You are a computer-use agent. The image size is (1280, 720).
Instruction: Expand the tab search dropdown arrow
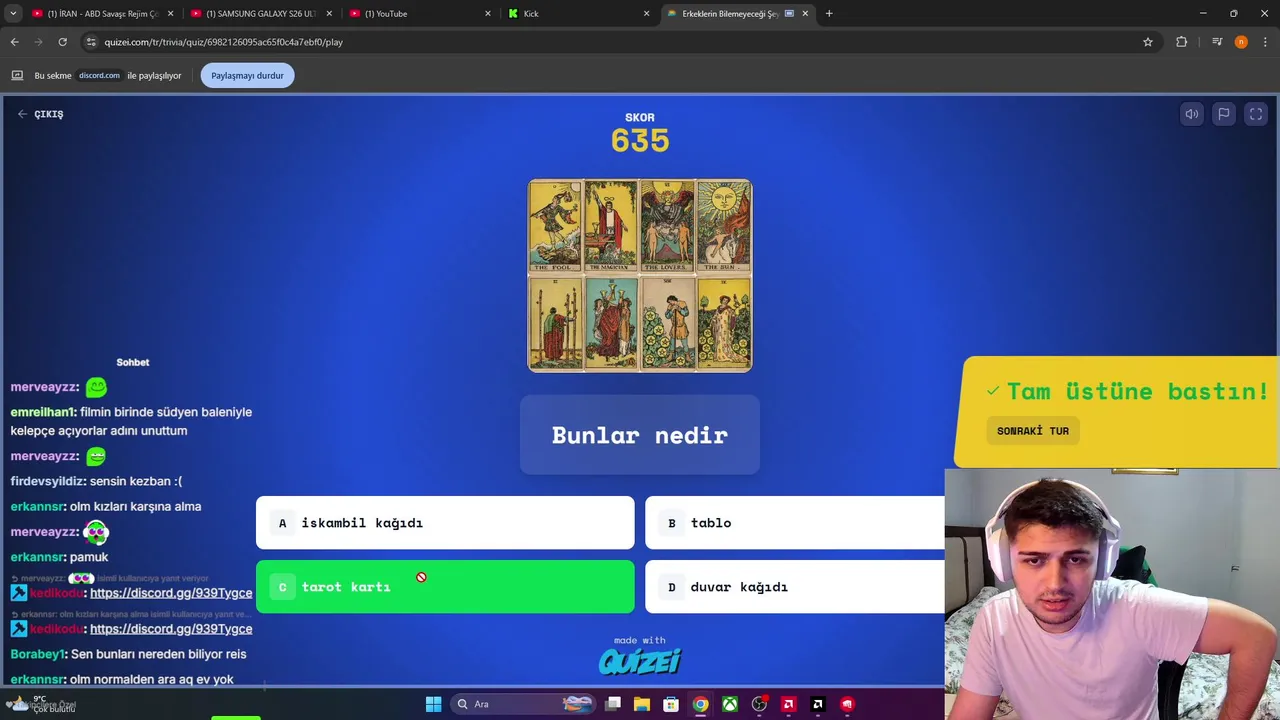coord(13,14)
